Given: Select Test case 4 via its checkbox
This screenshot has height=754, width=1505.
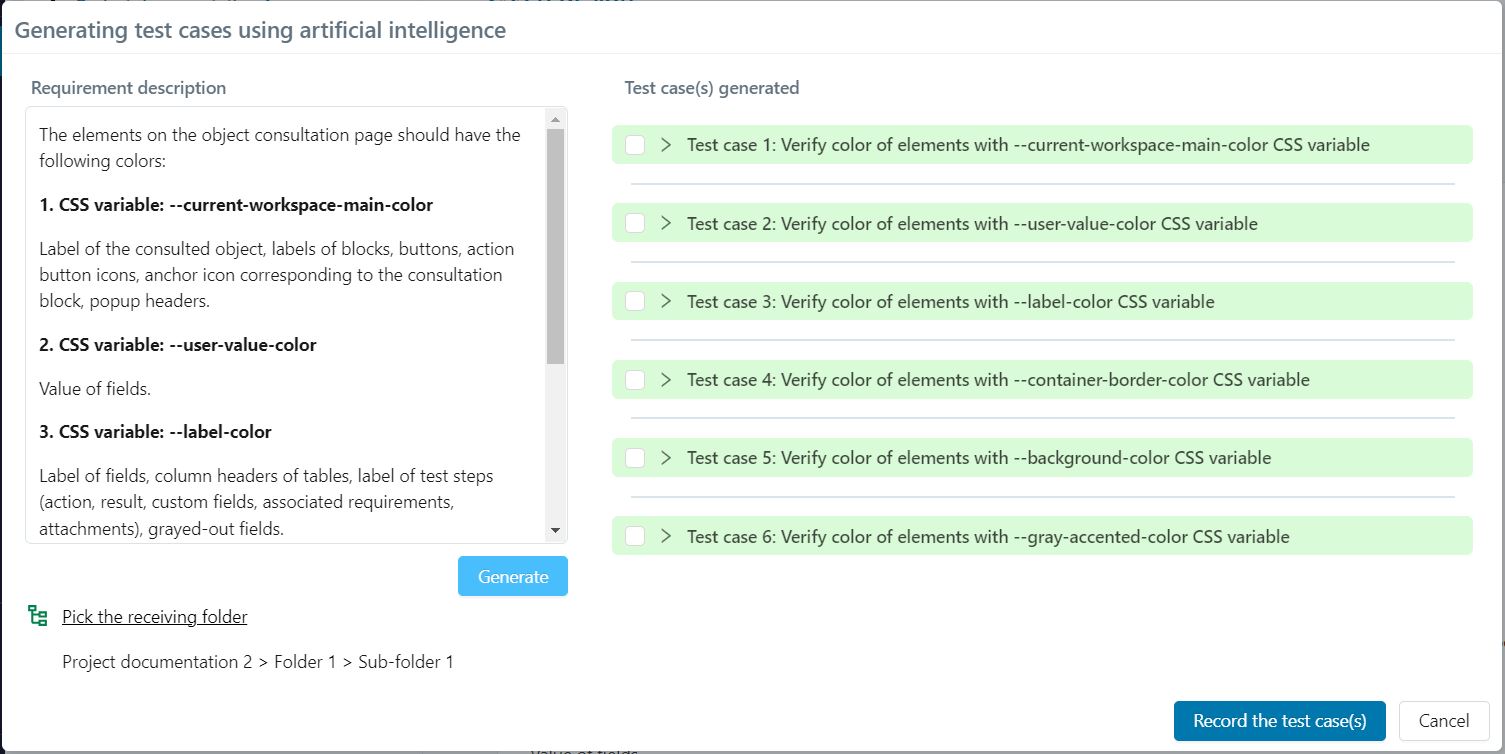Looking at the screenshot, I should [634, 379].
